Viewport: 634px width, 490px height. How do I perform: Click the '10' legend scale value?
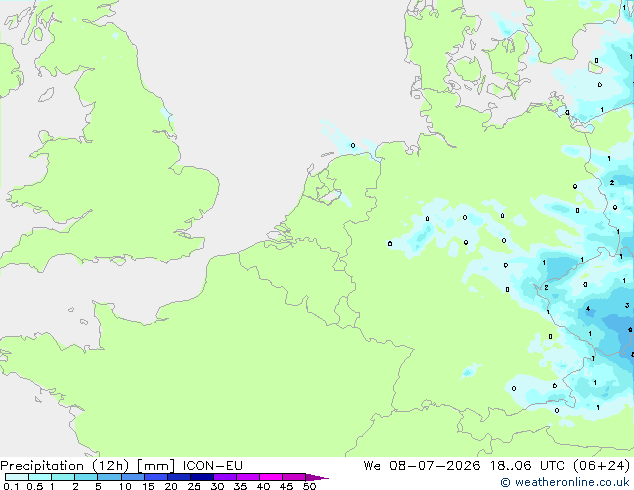125,486
